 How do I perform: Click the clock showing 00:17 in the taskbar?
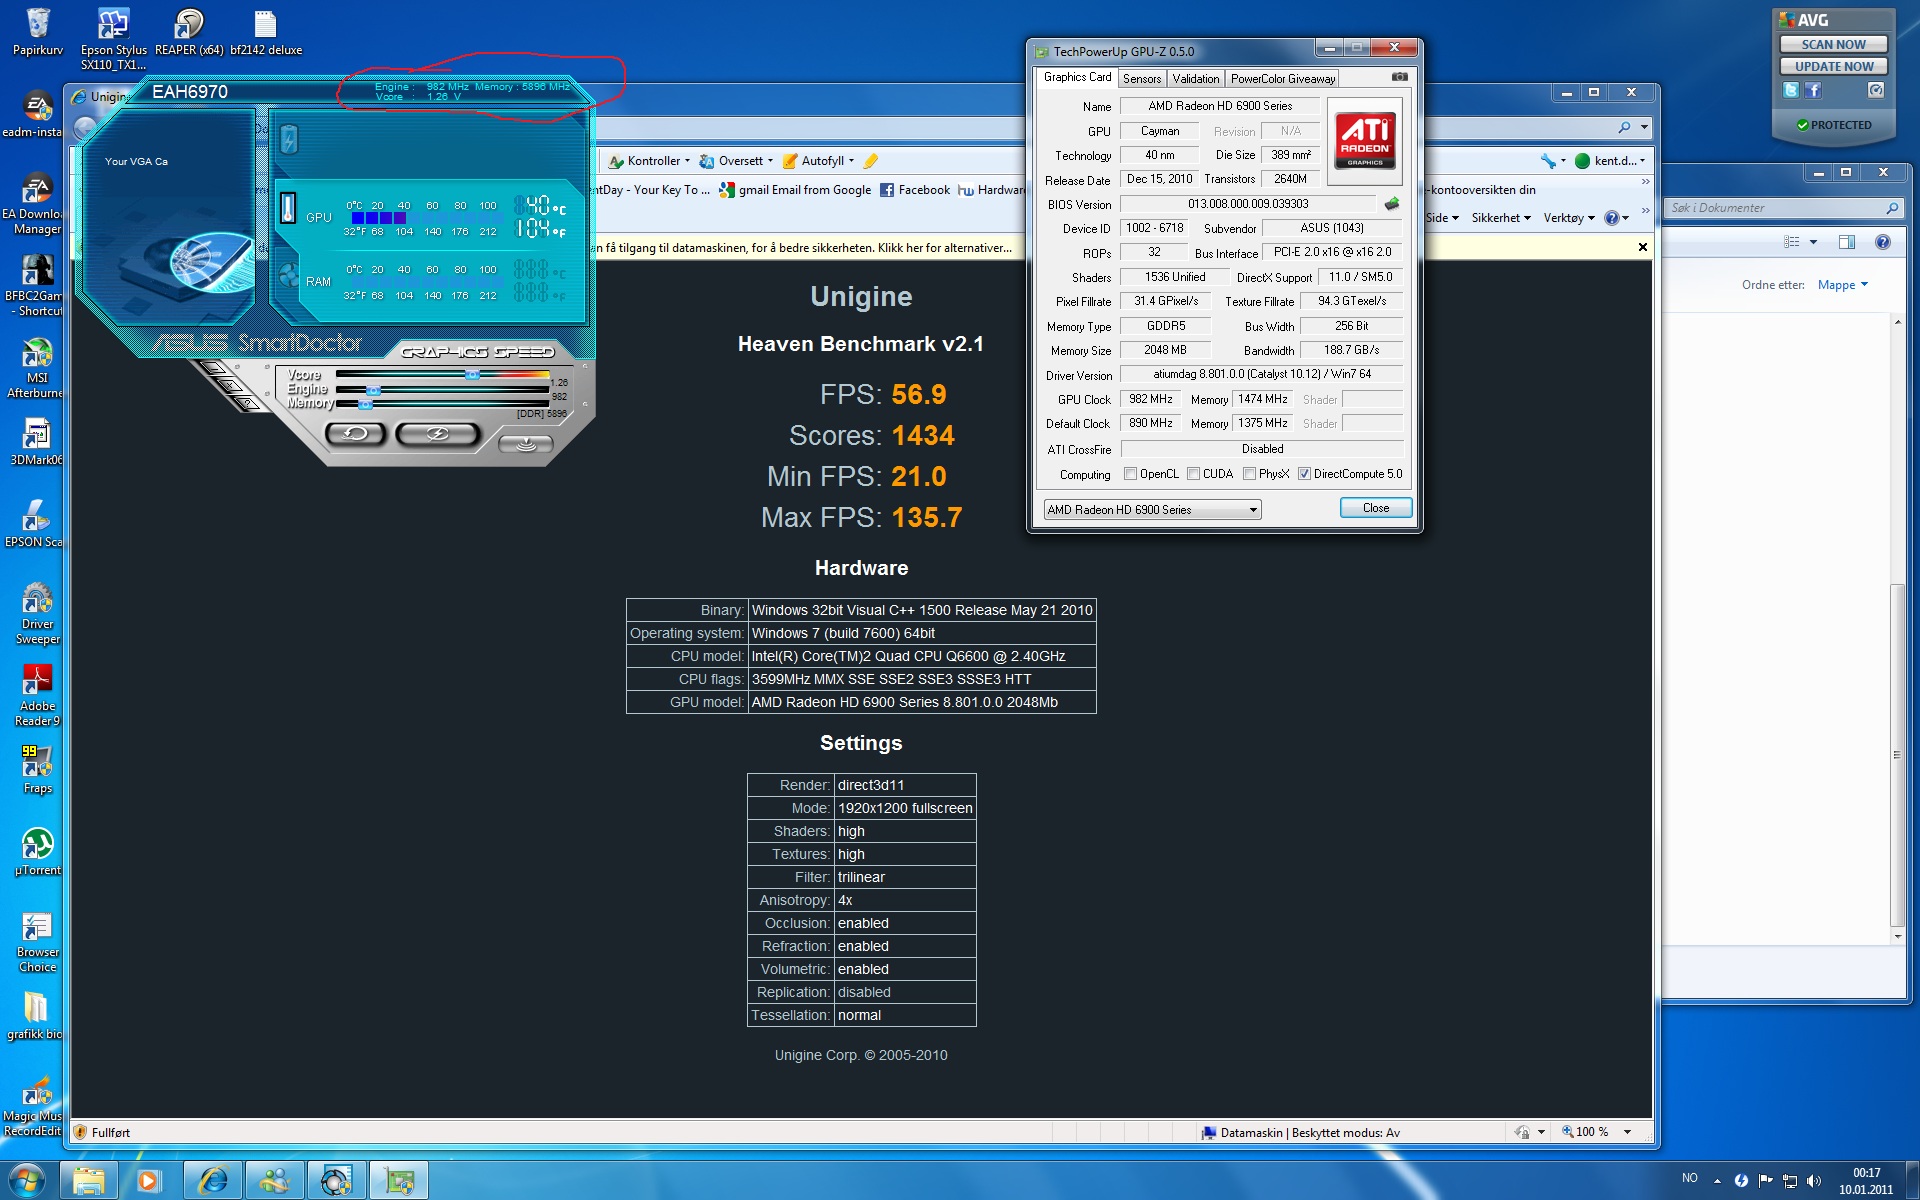tap(1866, 1173)
